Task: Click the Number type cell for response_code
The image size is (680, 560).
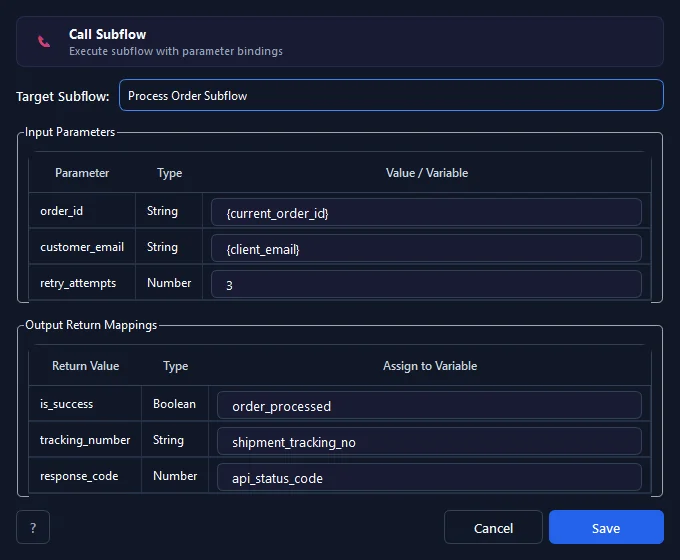Action: (x=175, y=476)
